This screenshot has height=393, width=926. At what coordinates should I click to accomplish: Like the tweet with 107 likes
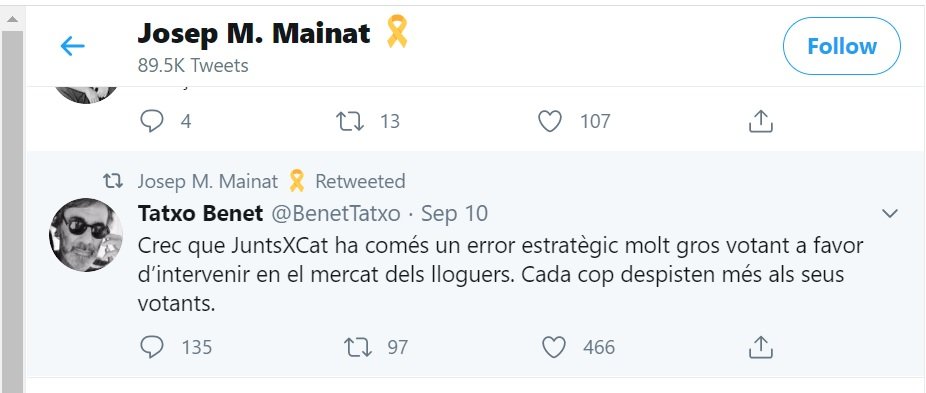(x=550, y=121)
